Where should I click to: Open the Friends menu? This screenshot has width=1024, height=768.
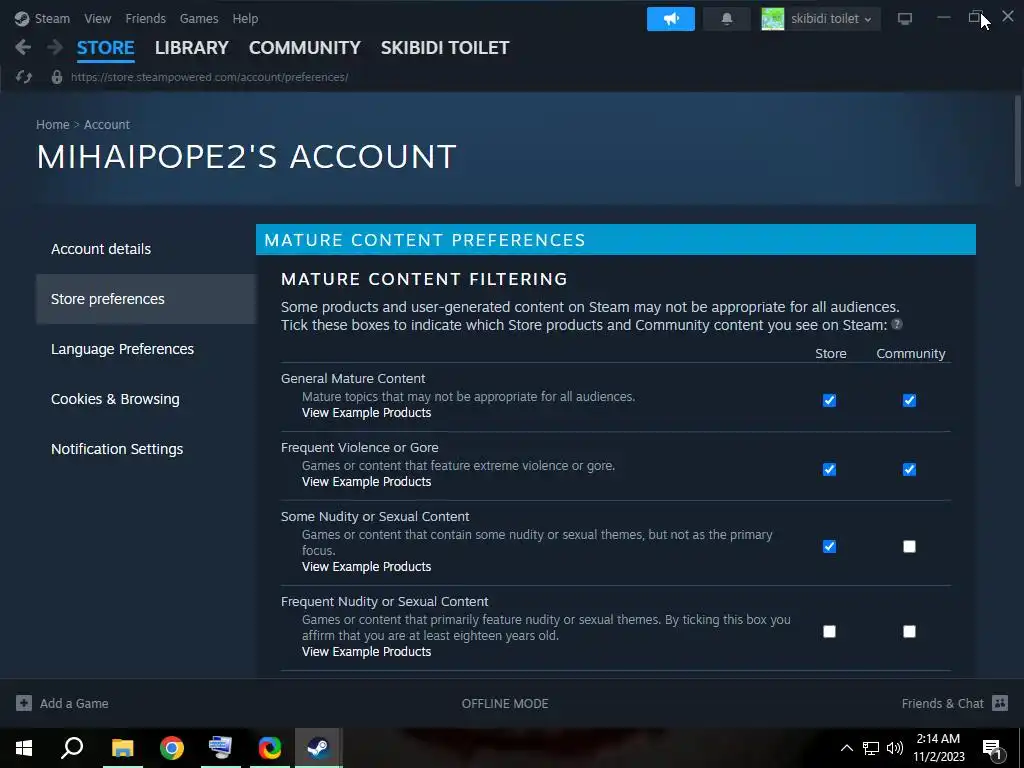(x=146, y=18)
